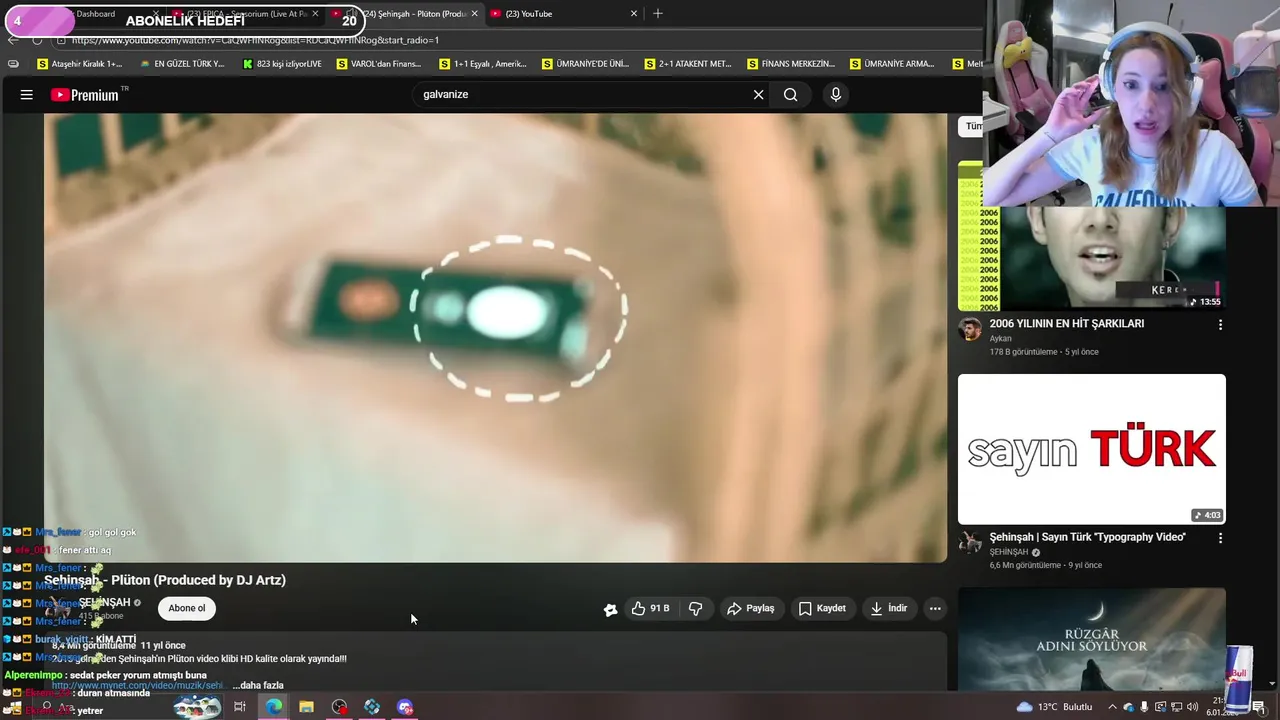This screenshot has height=720, width=1280.
Task: Start voice search with microphone icon
Action: 836,94
